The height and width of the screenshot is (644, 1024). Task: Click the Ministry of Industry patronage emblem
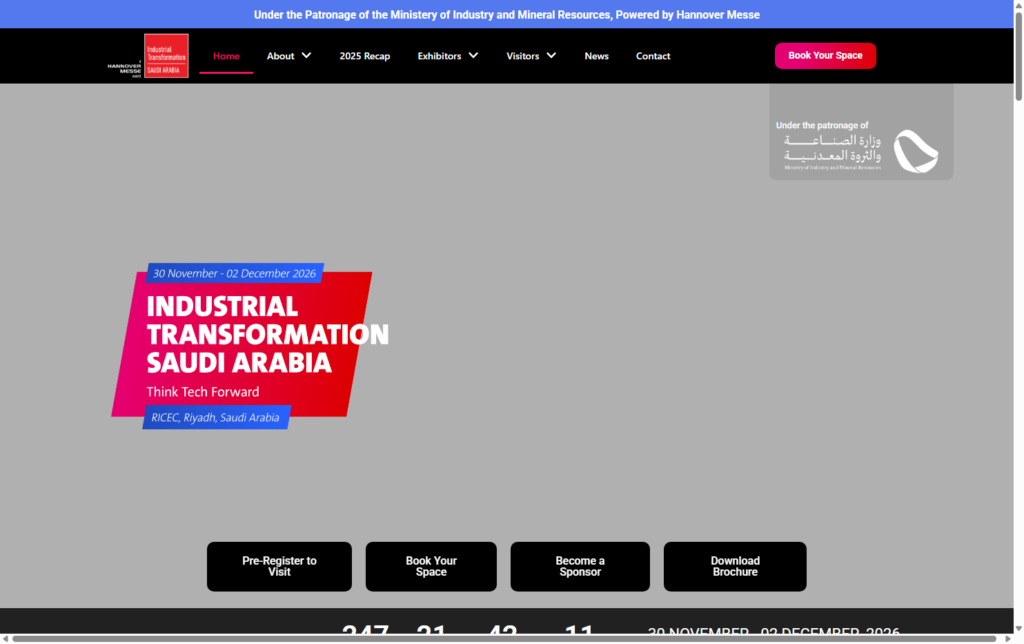[x=860, y=148]
